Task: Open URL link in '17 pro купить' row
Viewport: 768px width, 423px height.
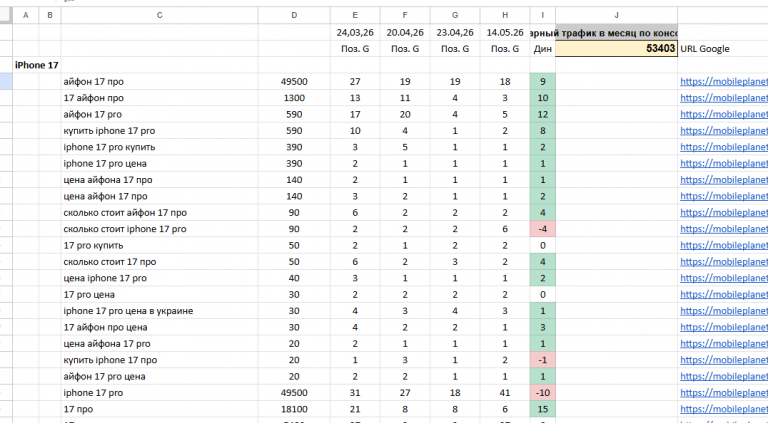Action: click(723, 245)
